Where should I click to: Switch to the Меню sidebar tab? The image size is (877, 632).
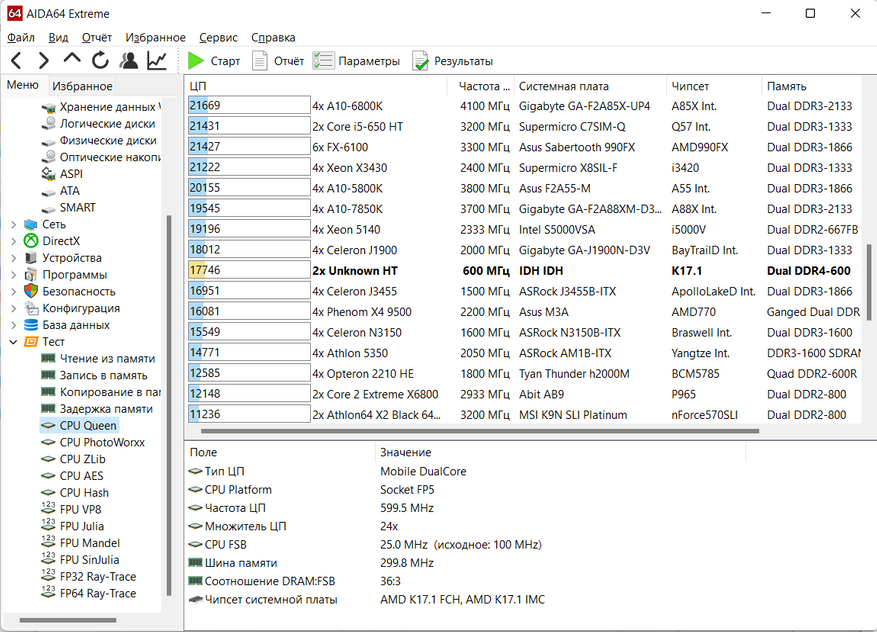click(x=23, y=85)
